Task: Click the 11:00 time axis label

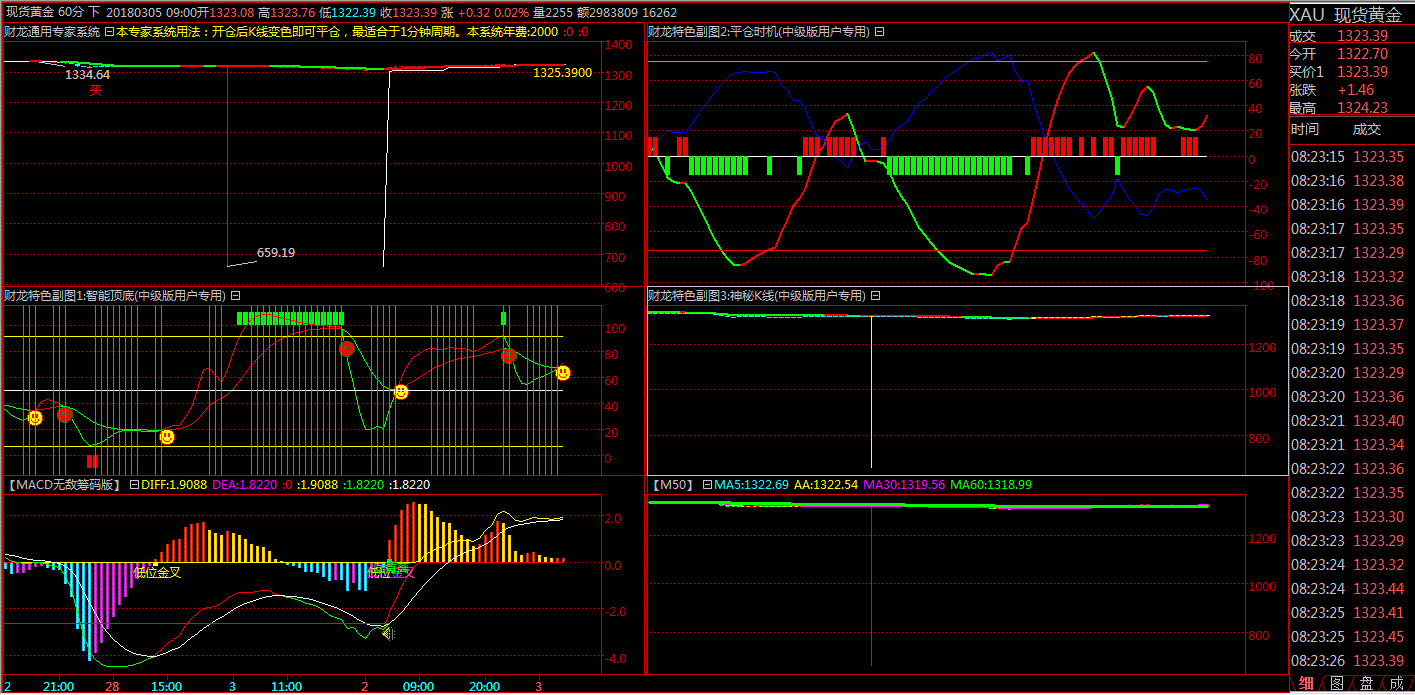Action: pyautogui.click(x=286, y=687)
